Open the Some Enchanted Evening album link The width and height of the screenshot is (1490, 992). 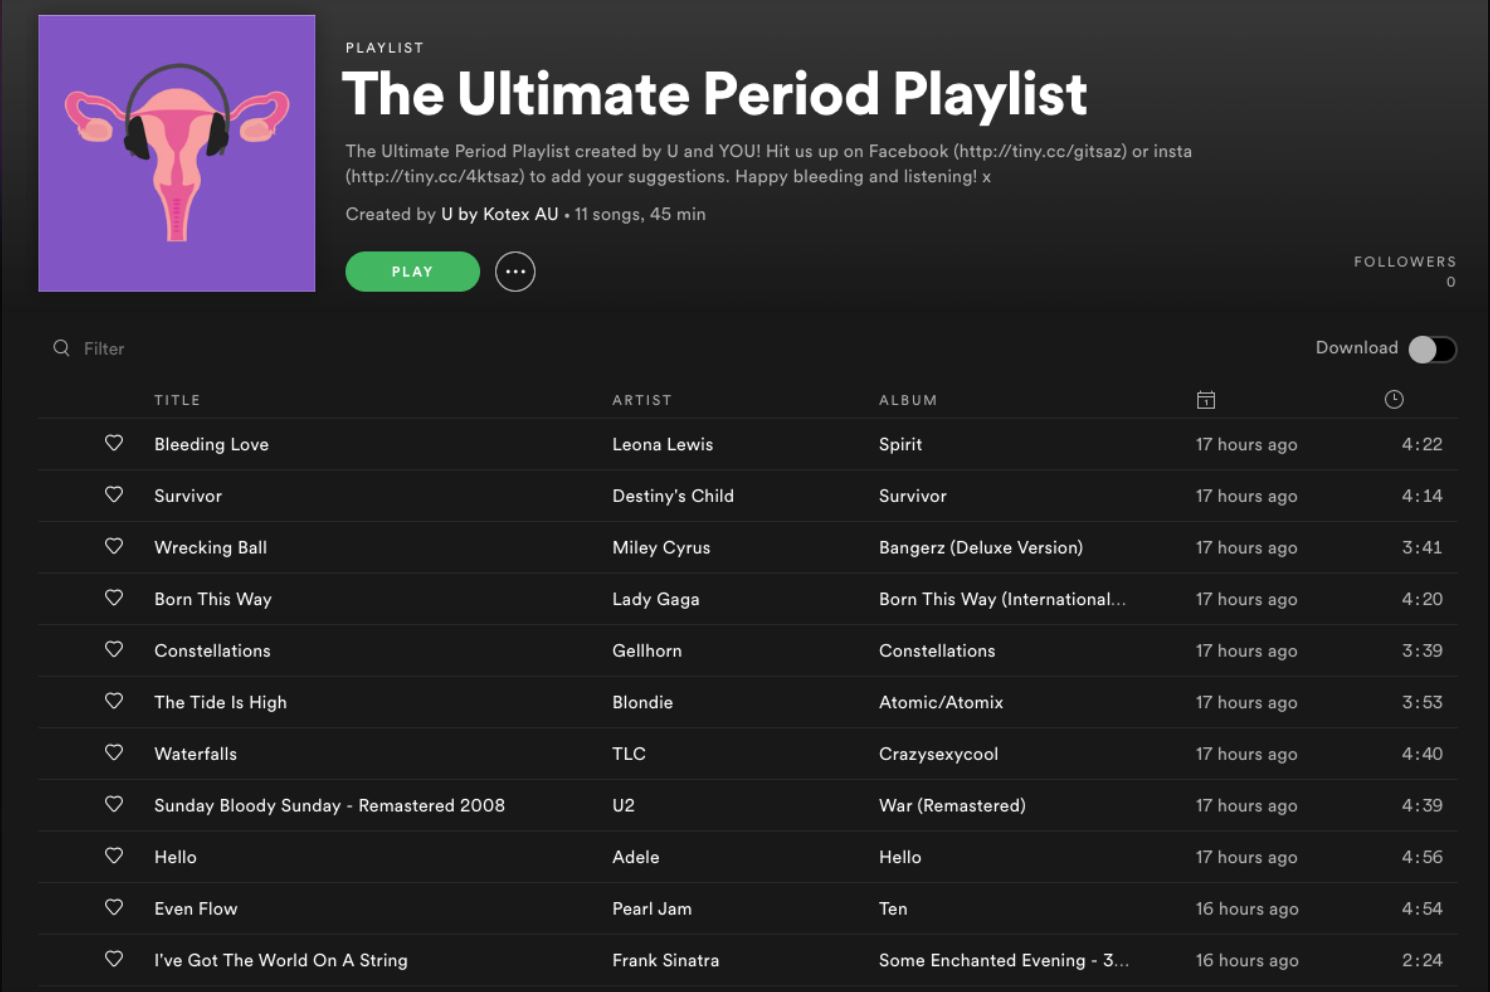pos(1004,960)
